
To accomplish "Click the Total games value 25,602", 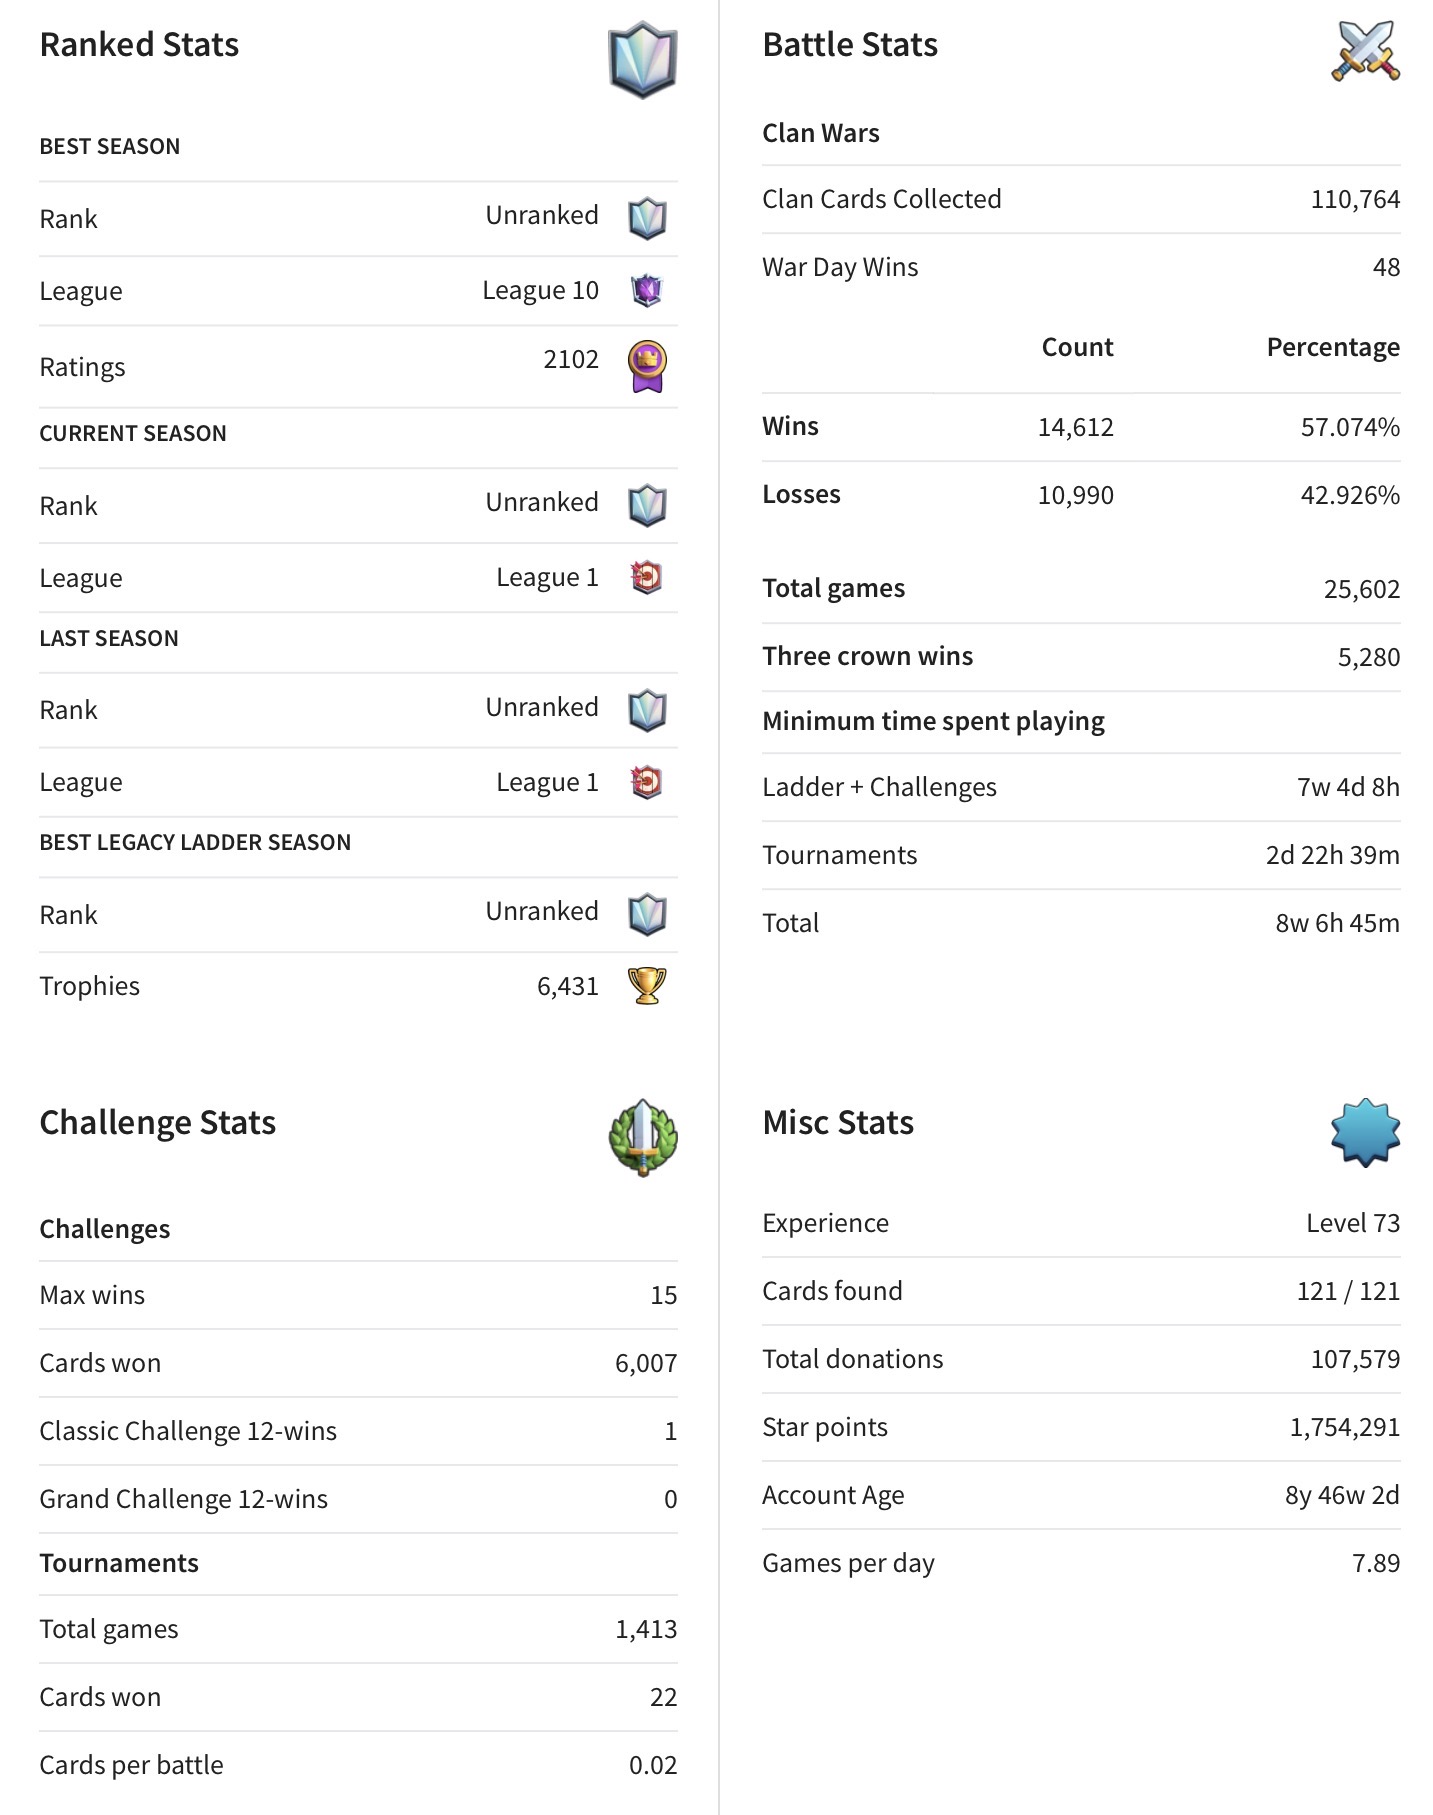I will tap(1362, 589).
